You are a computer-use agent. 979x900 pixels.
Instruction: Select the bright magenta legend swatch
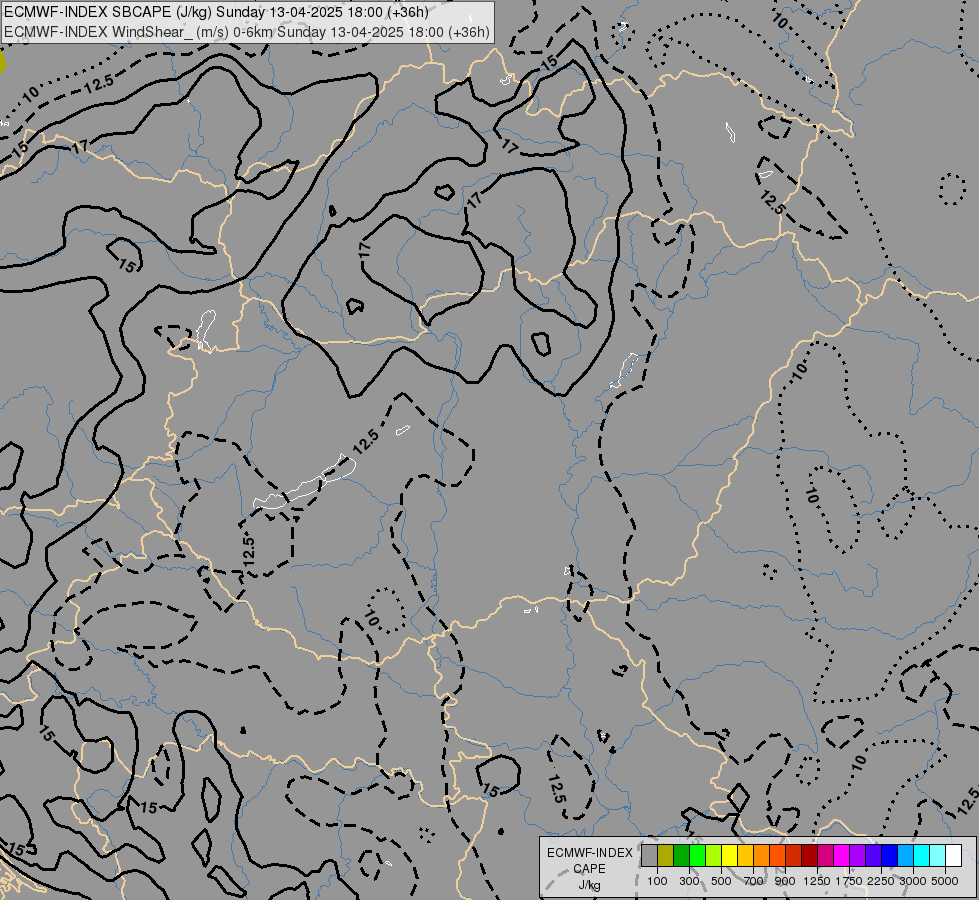pos(841,856)
